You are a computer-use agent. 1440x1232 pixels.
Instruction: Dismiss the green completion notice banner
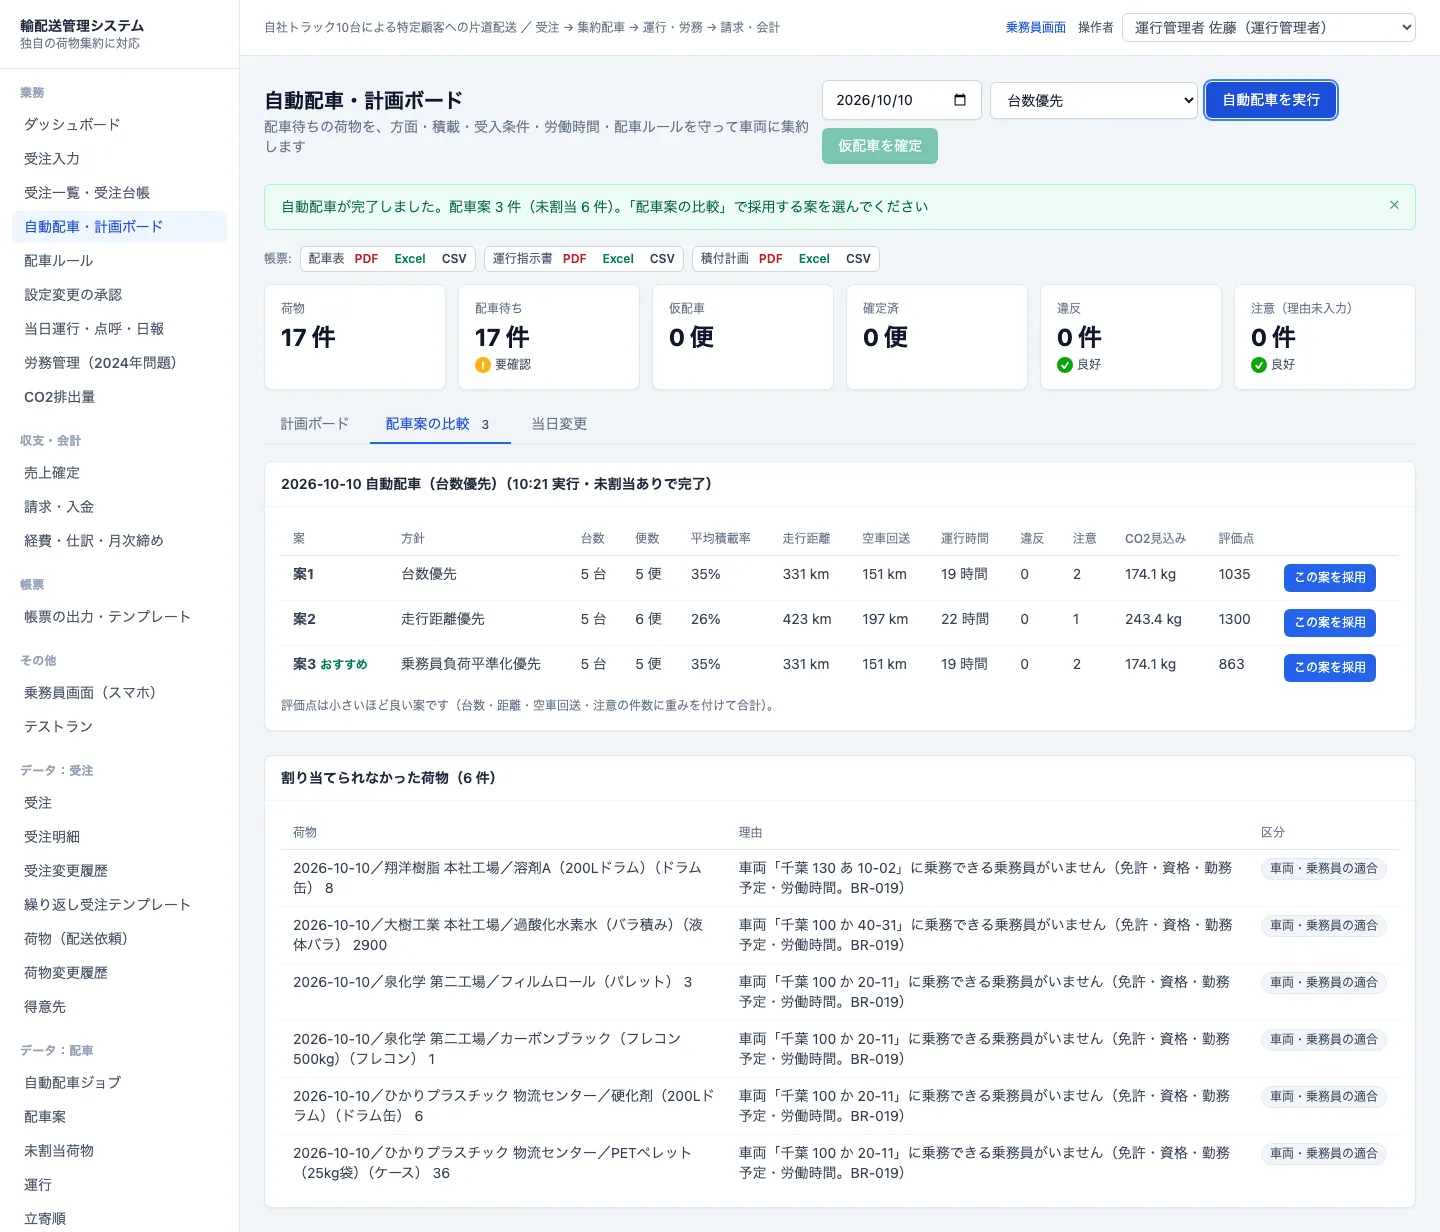point(1394,205)
